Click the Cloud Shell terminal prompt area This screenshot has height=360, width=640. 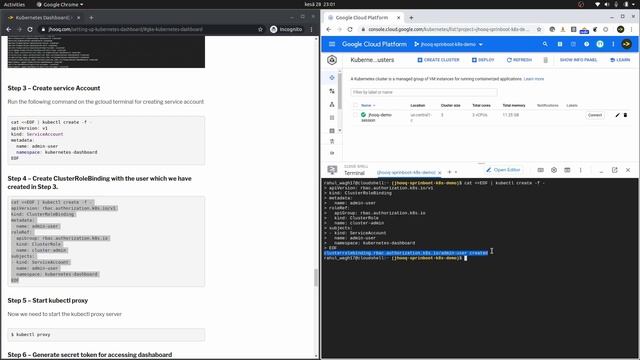[x=465, y=258]
